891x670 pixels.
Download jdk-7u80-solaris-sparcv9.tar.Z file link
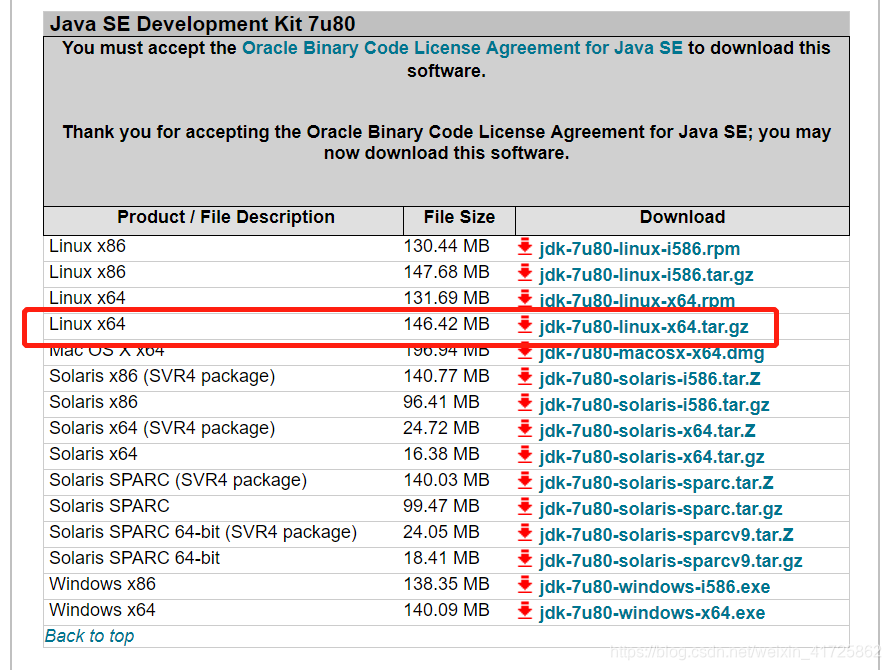(x=666, y=535)
